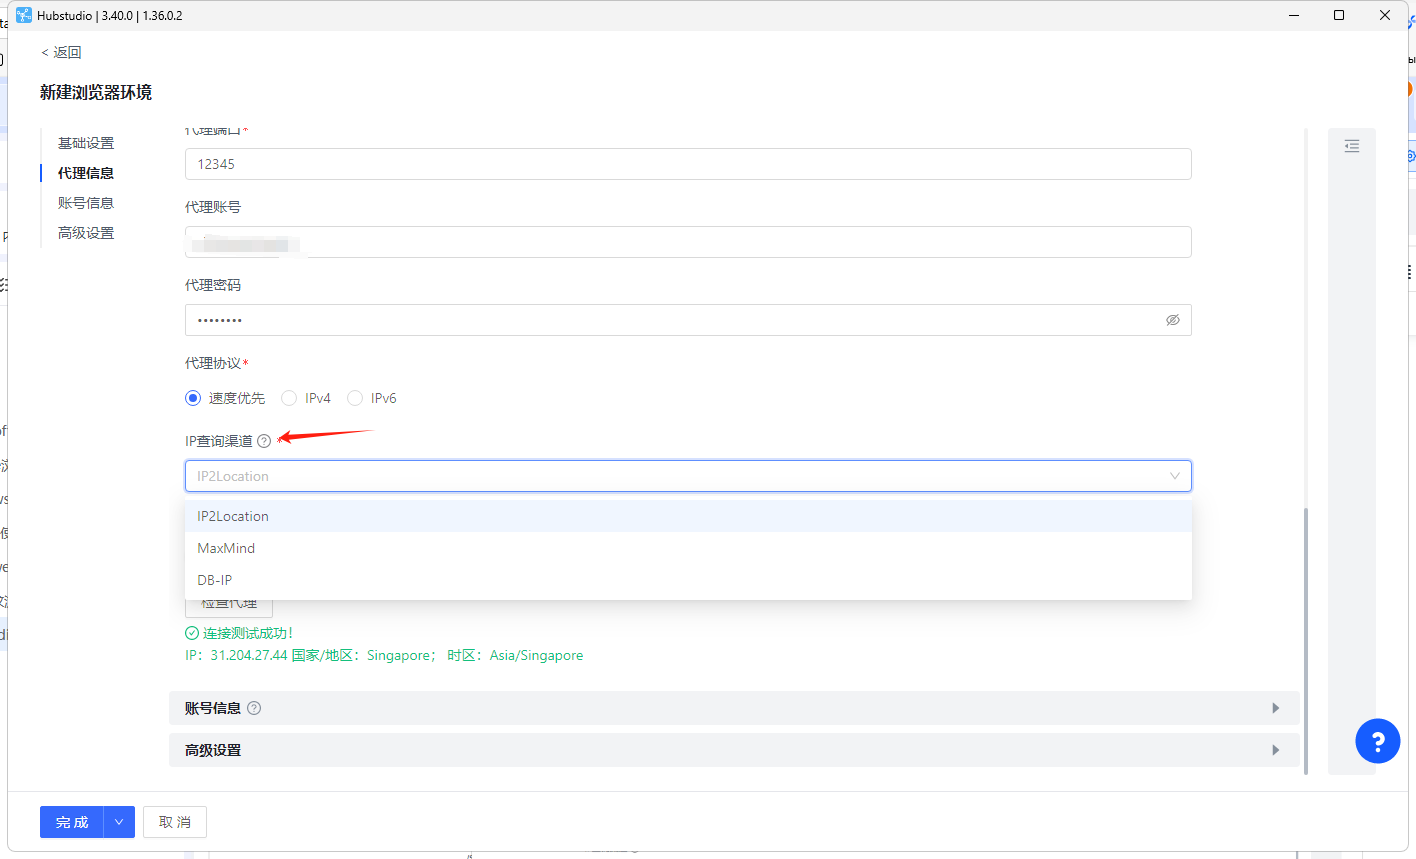Click the 完成 button
This screenshot has height=859, width=1416.
(x=72, y=822)
